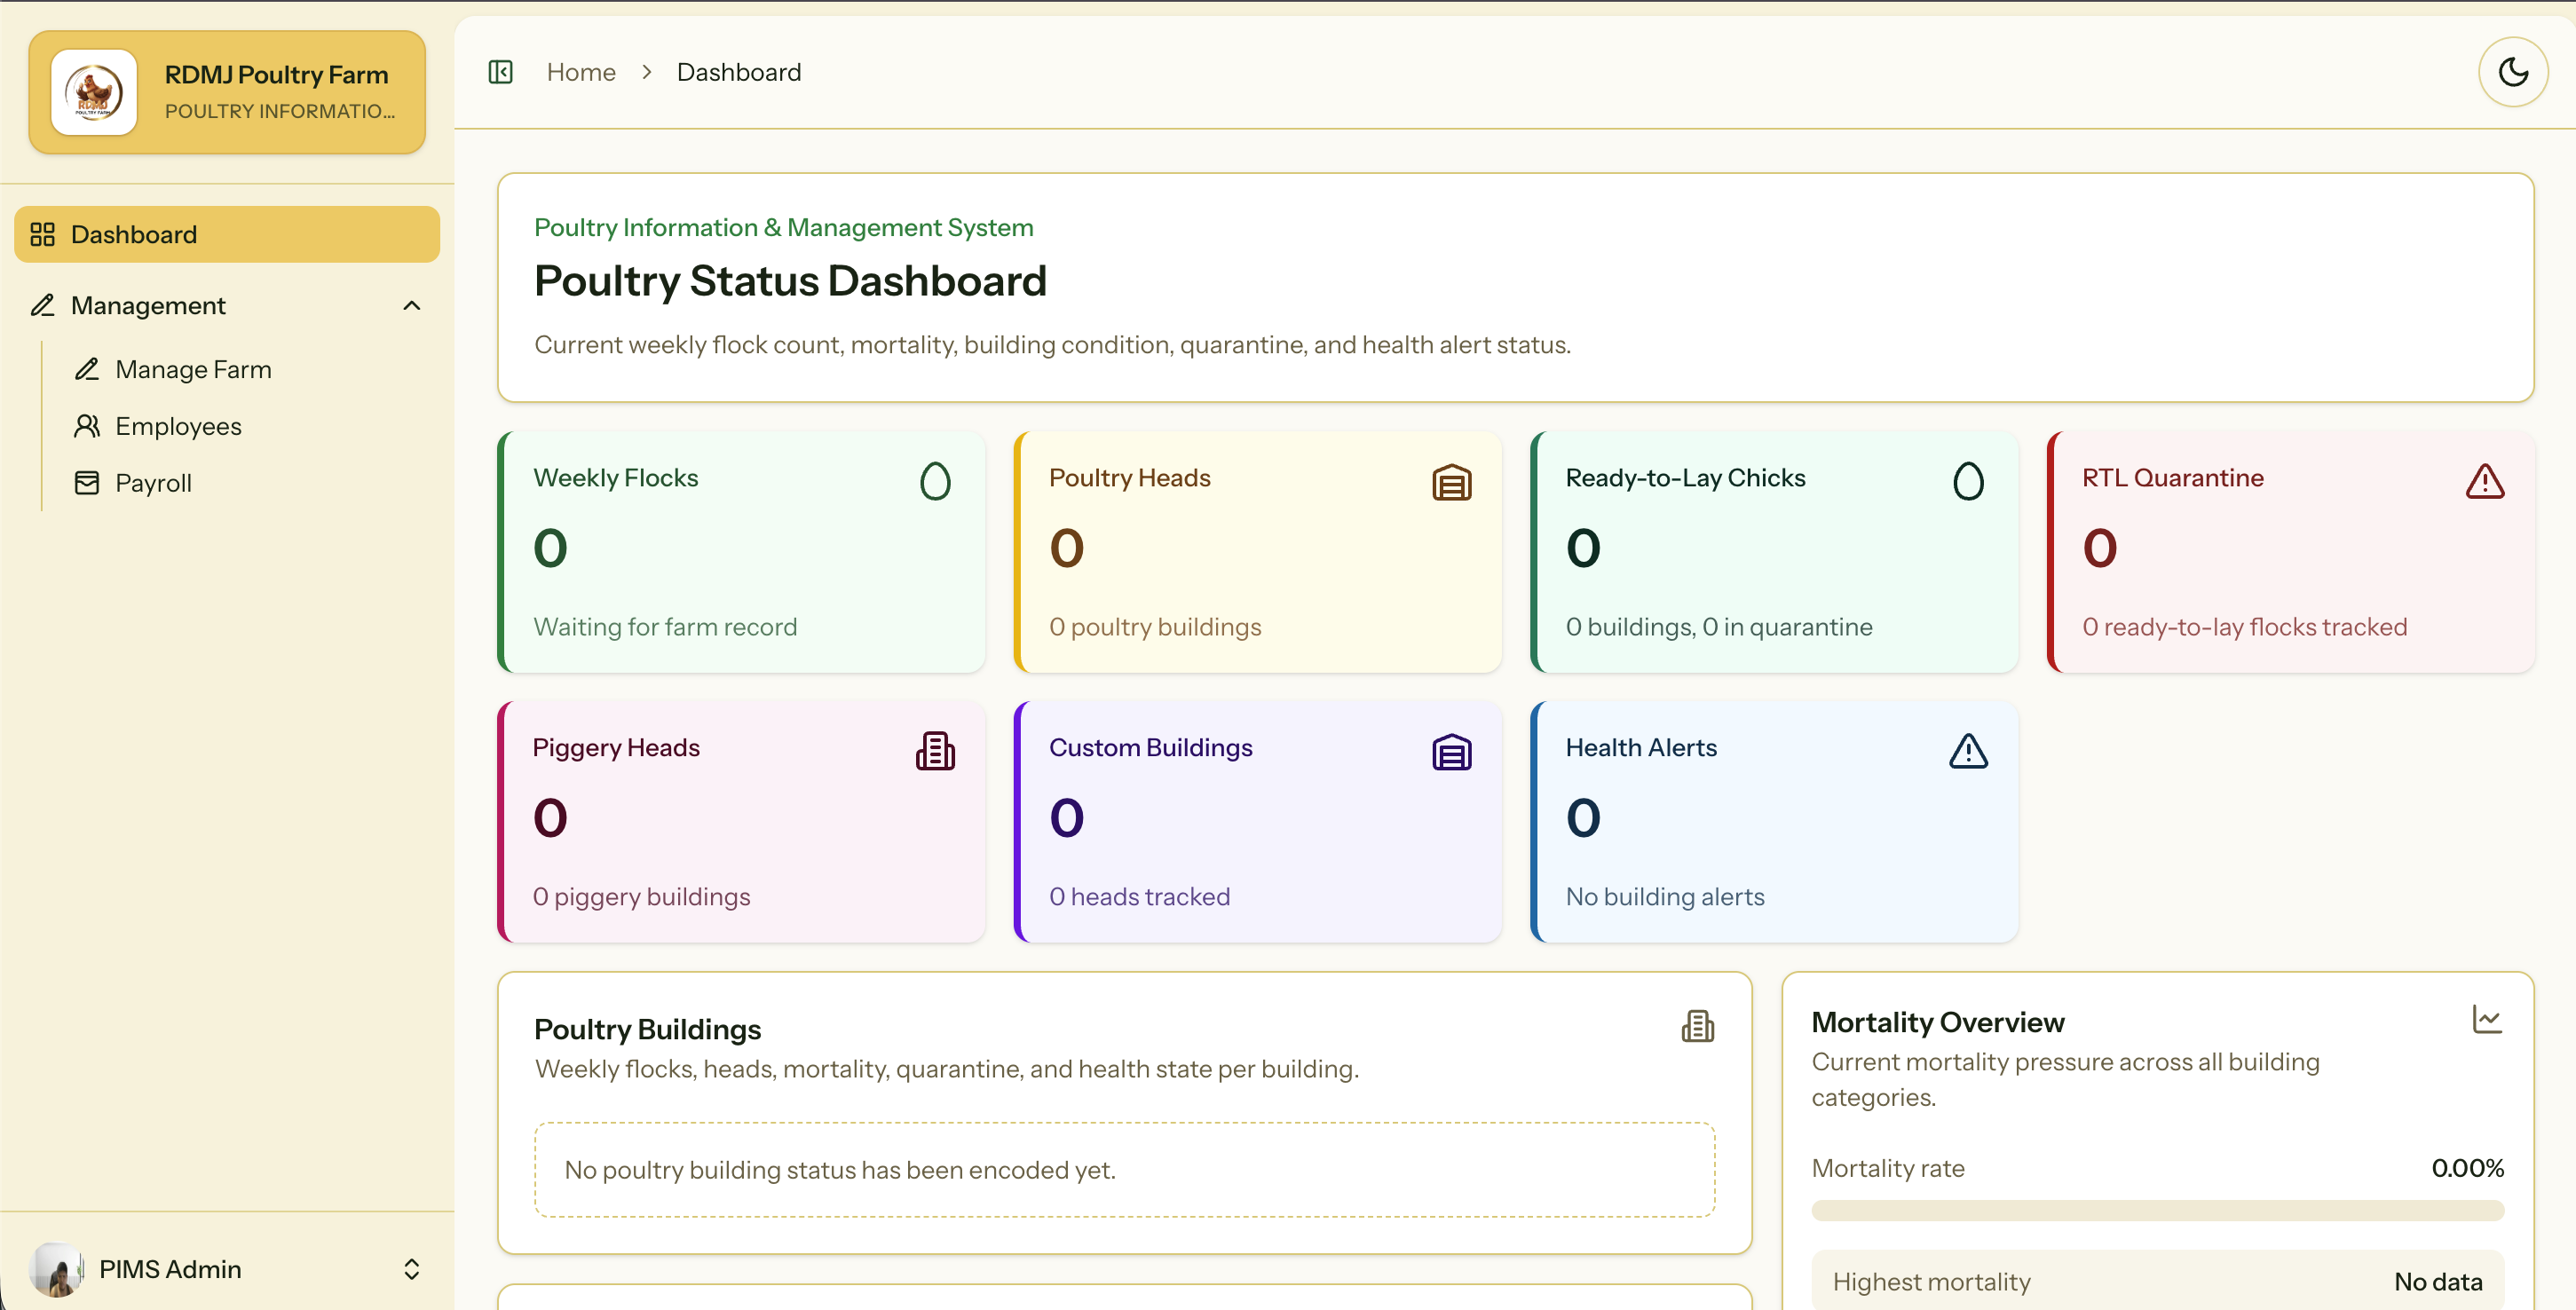The height and width of the screenshot is (1310, 2576).
Task: Click 'Poultry Information & Management System' label
Action: [783, 228]
